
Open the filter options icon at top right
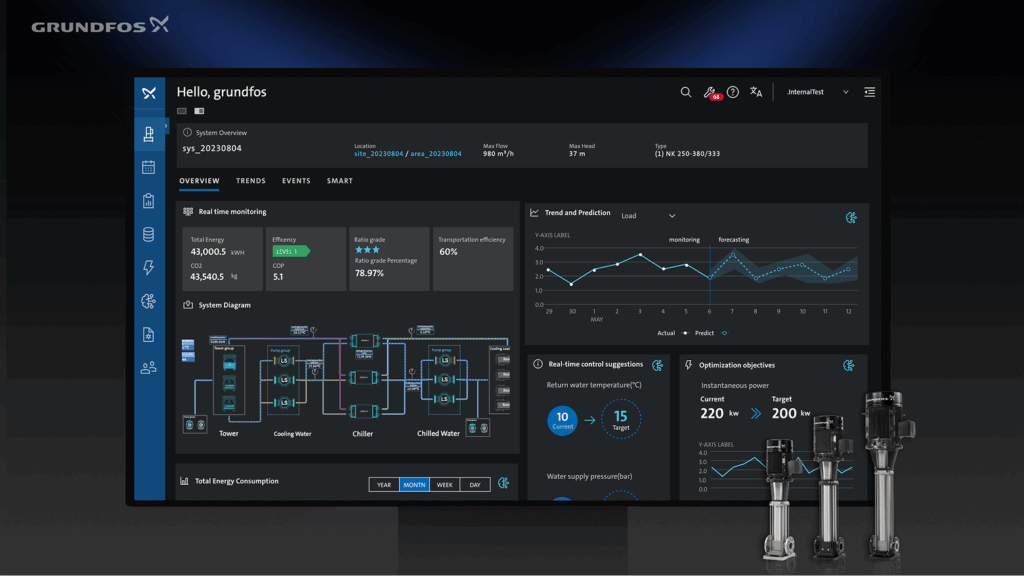(x=869, y=91)
